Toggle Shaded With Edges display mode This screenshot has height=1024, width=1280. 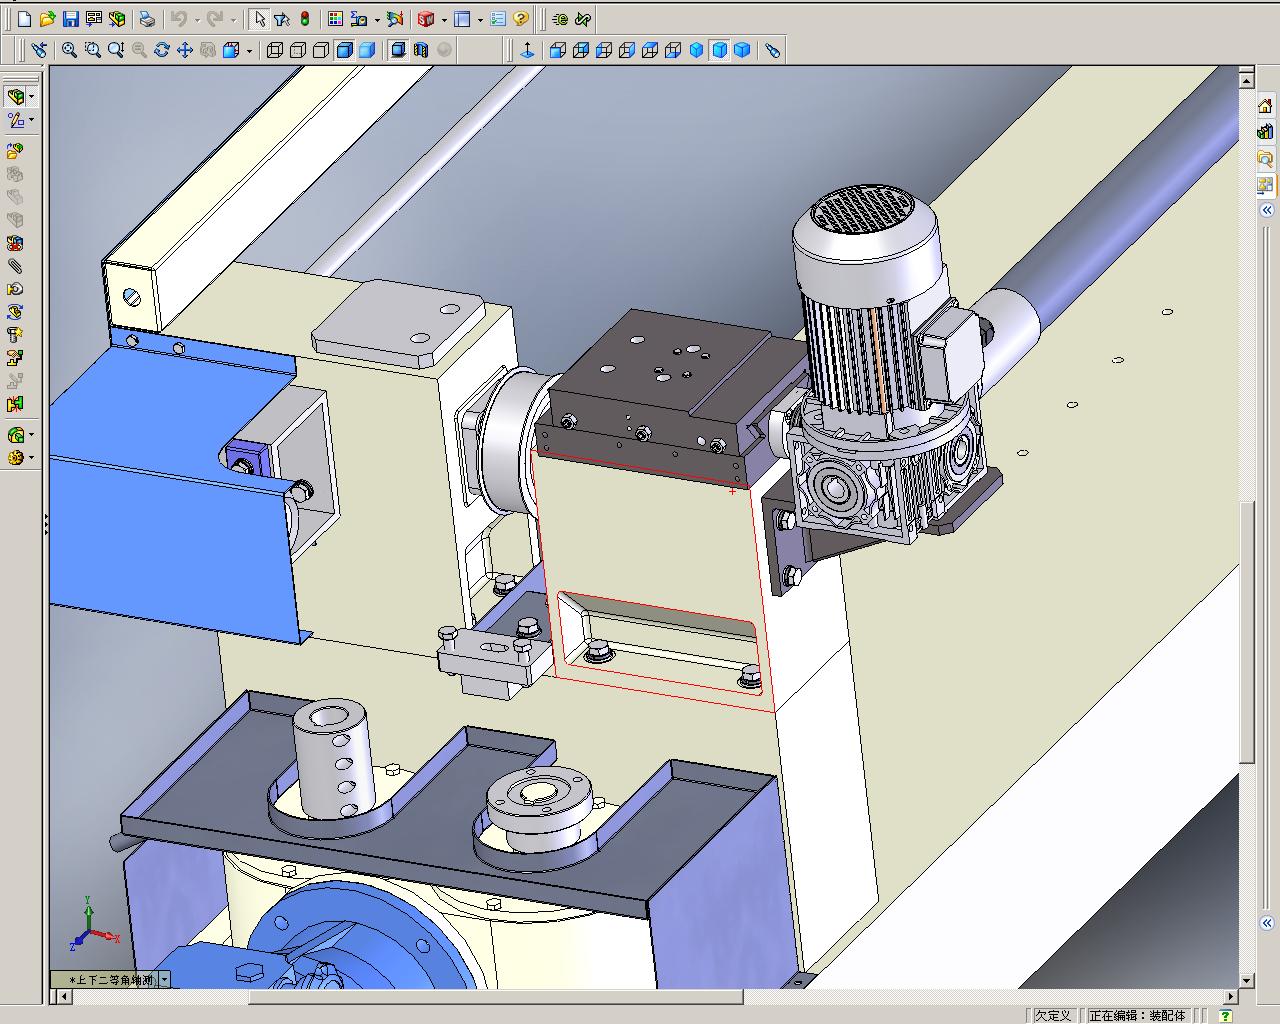point(345,50)
